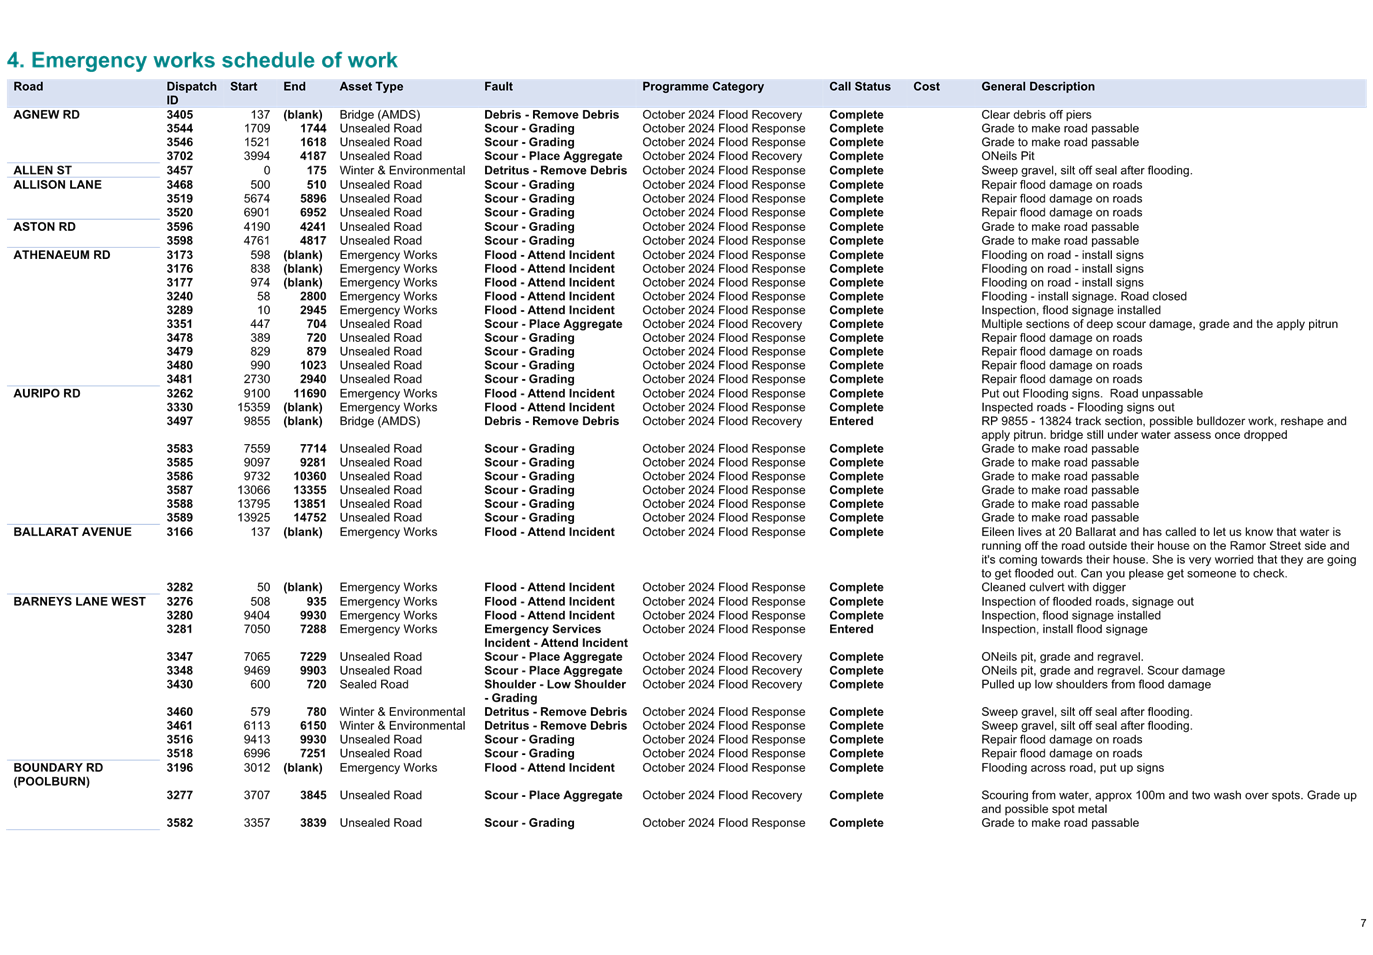Click the "October 2024 Flood Recovery" category cell

pyautogui.click(x=723, y=114)
